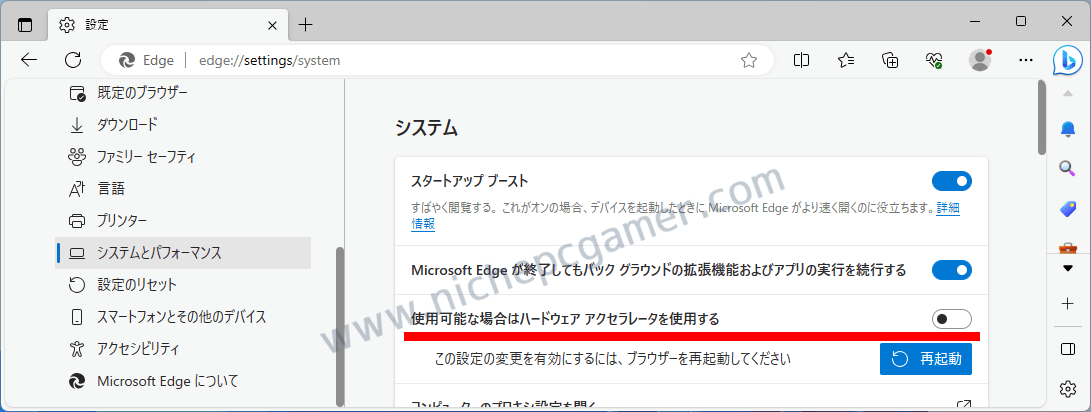Open Settings and more ellipsis menu
Screen dimensions: 1091x412
pos(1026,61)
